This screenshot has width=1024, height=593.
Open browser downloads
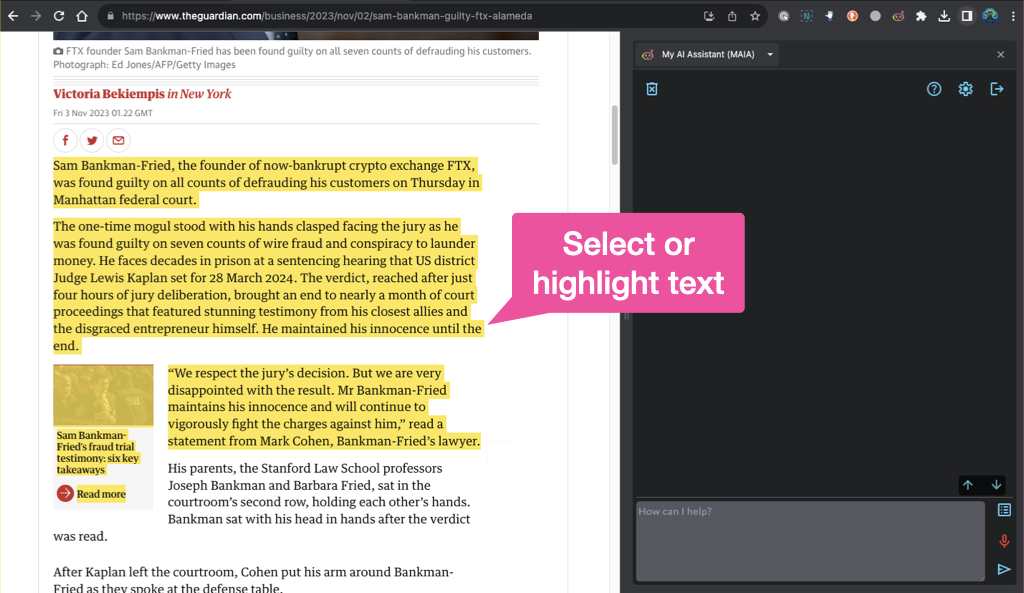point(944,16)
